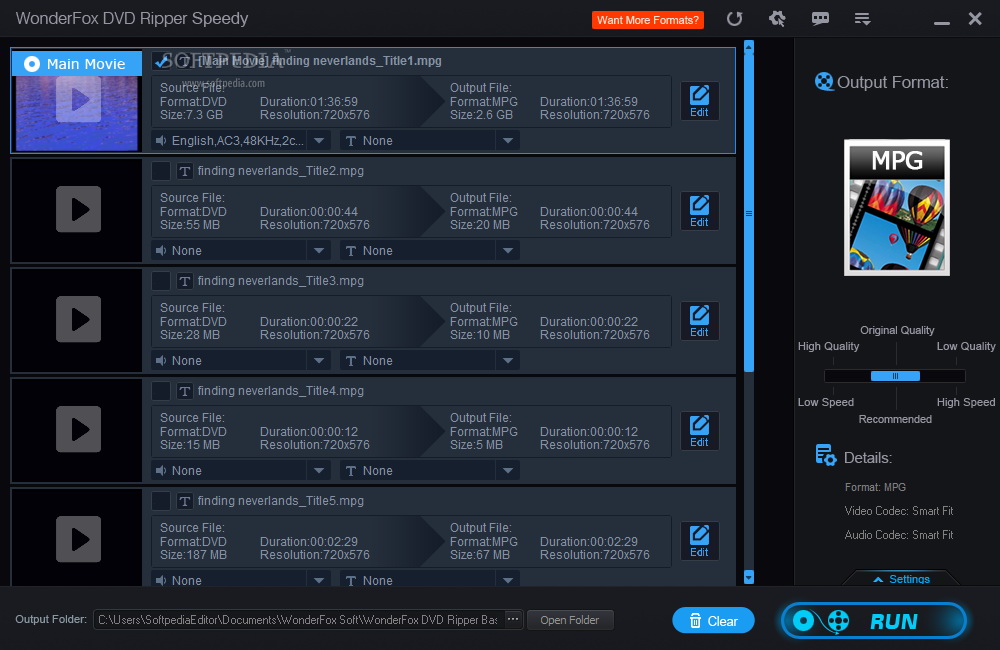The width and height of the screenshot is (1000, 650).
Task: Click the refresh/reload icon in title bar
Action: coord(734,18)
